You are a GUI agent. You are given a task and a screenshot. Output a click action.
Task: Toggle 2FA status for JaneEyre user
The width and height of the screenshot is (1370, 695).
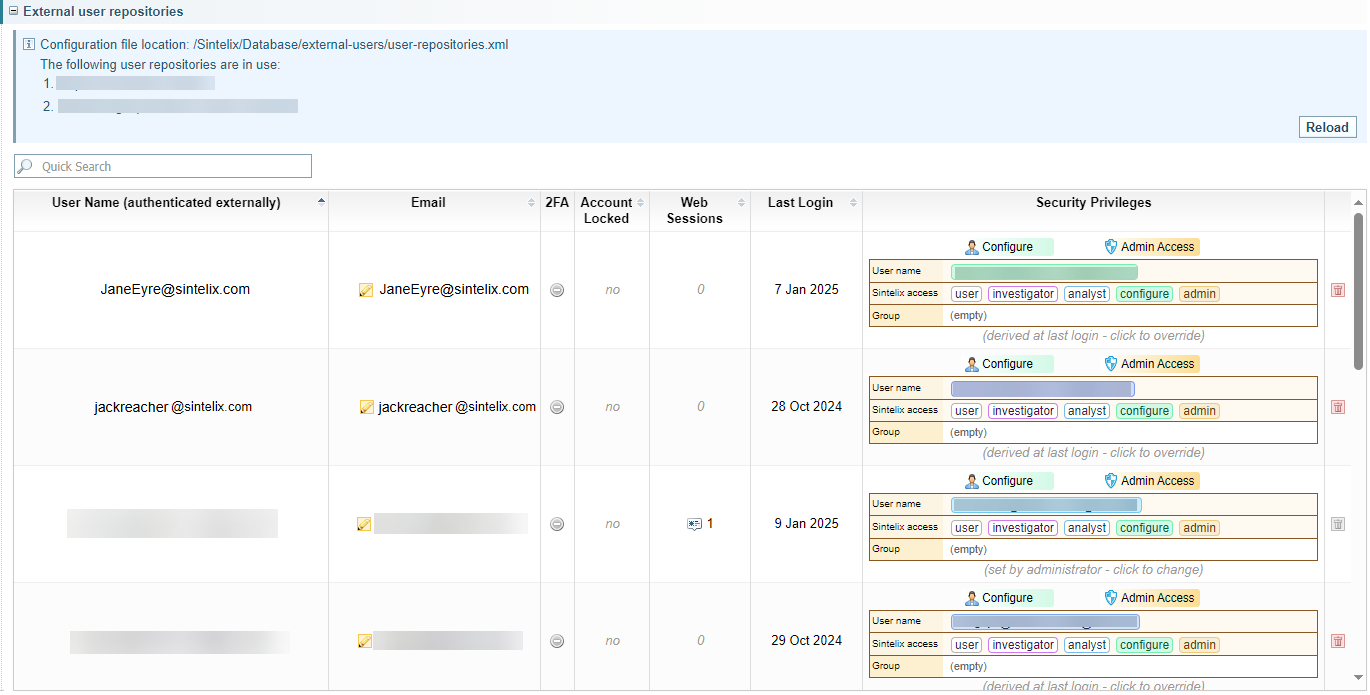pos(557,290)
